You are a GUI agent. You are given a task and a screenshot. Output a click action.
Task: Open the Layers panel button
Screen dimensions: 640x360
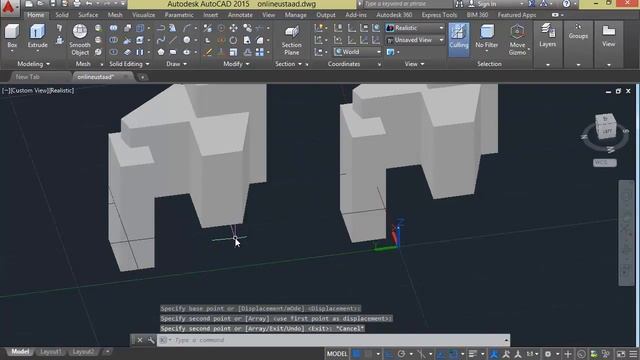coord(547,36)
